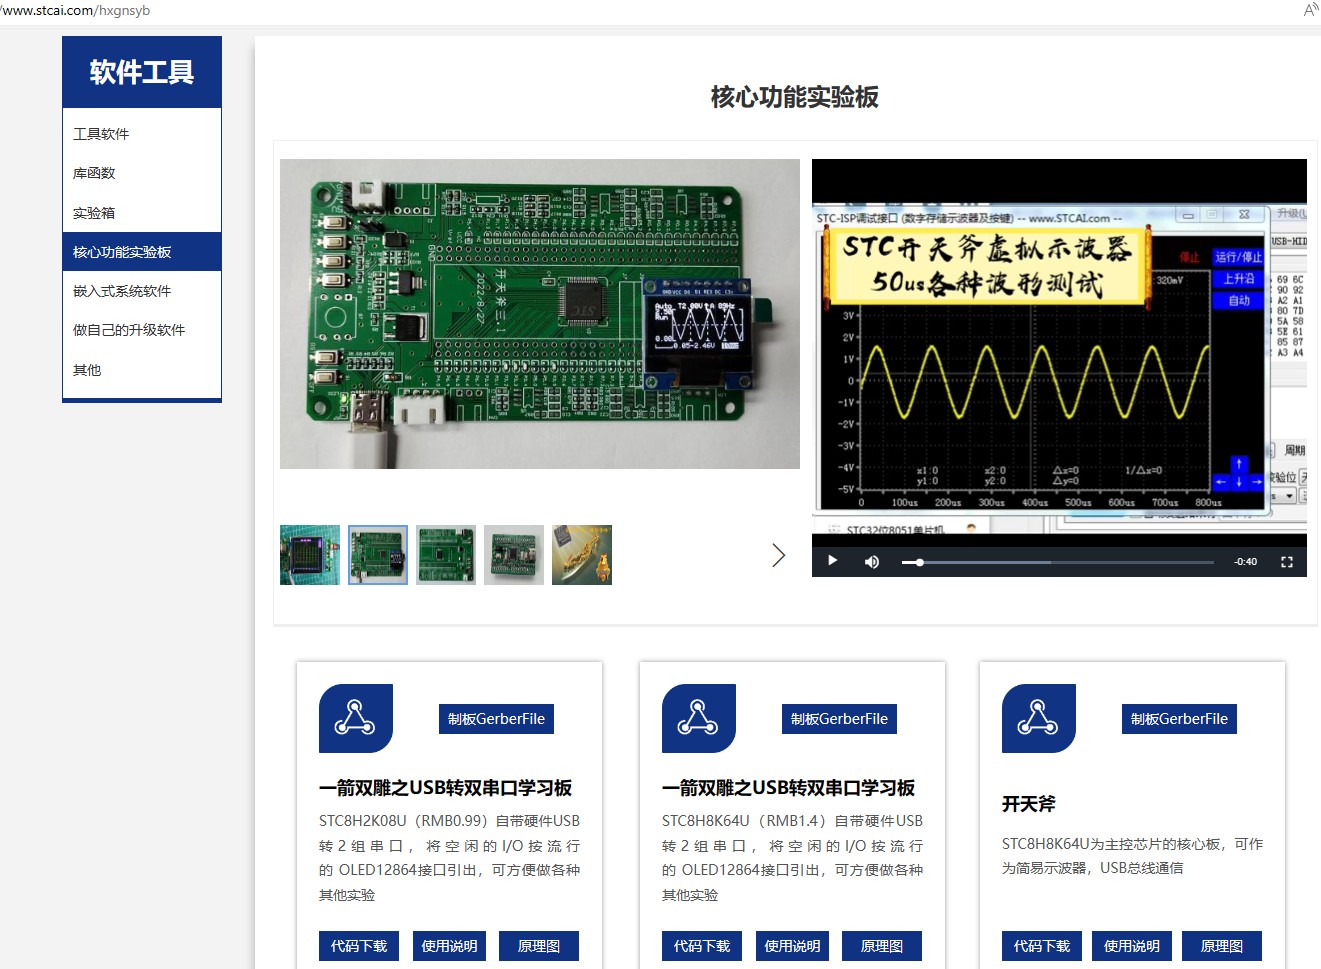
Task: Click the STC8H2K08U card title text
Action: pyautogui.click(x=445, y=788)
